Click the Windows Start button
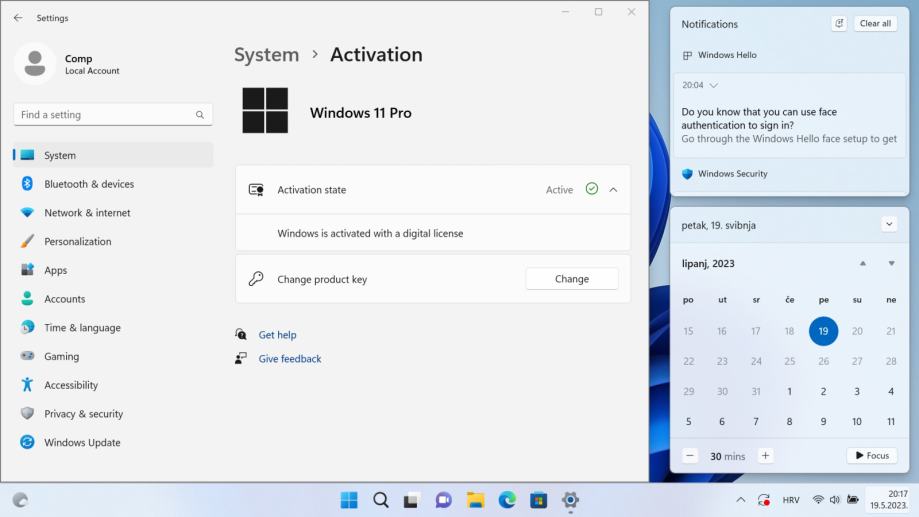This screenshot has height=517, width=919. point(349,500)
